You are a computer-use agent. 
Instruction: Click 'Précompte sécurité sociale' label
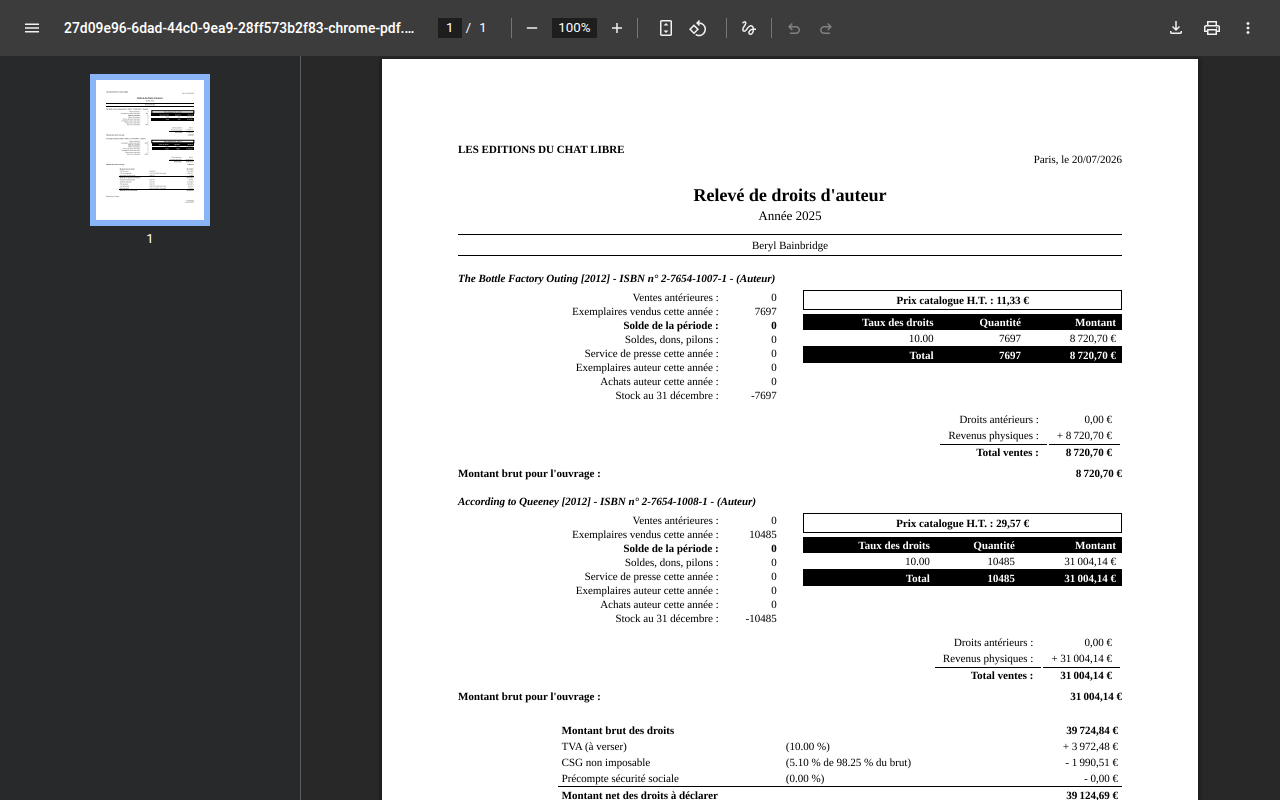click(620, 778)
